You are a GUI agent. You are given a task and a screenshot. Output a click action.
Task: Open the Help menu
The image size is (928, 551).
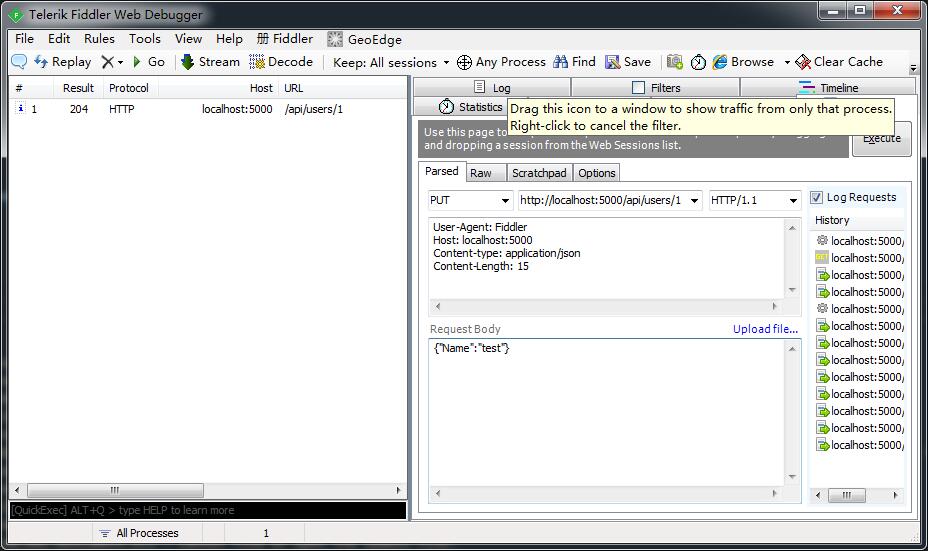click(x=229, y=39)
